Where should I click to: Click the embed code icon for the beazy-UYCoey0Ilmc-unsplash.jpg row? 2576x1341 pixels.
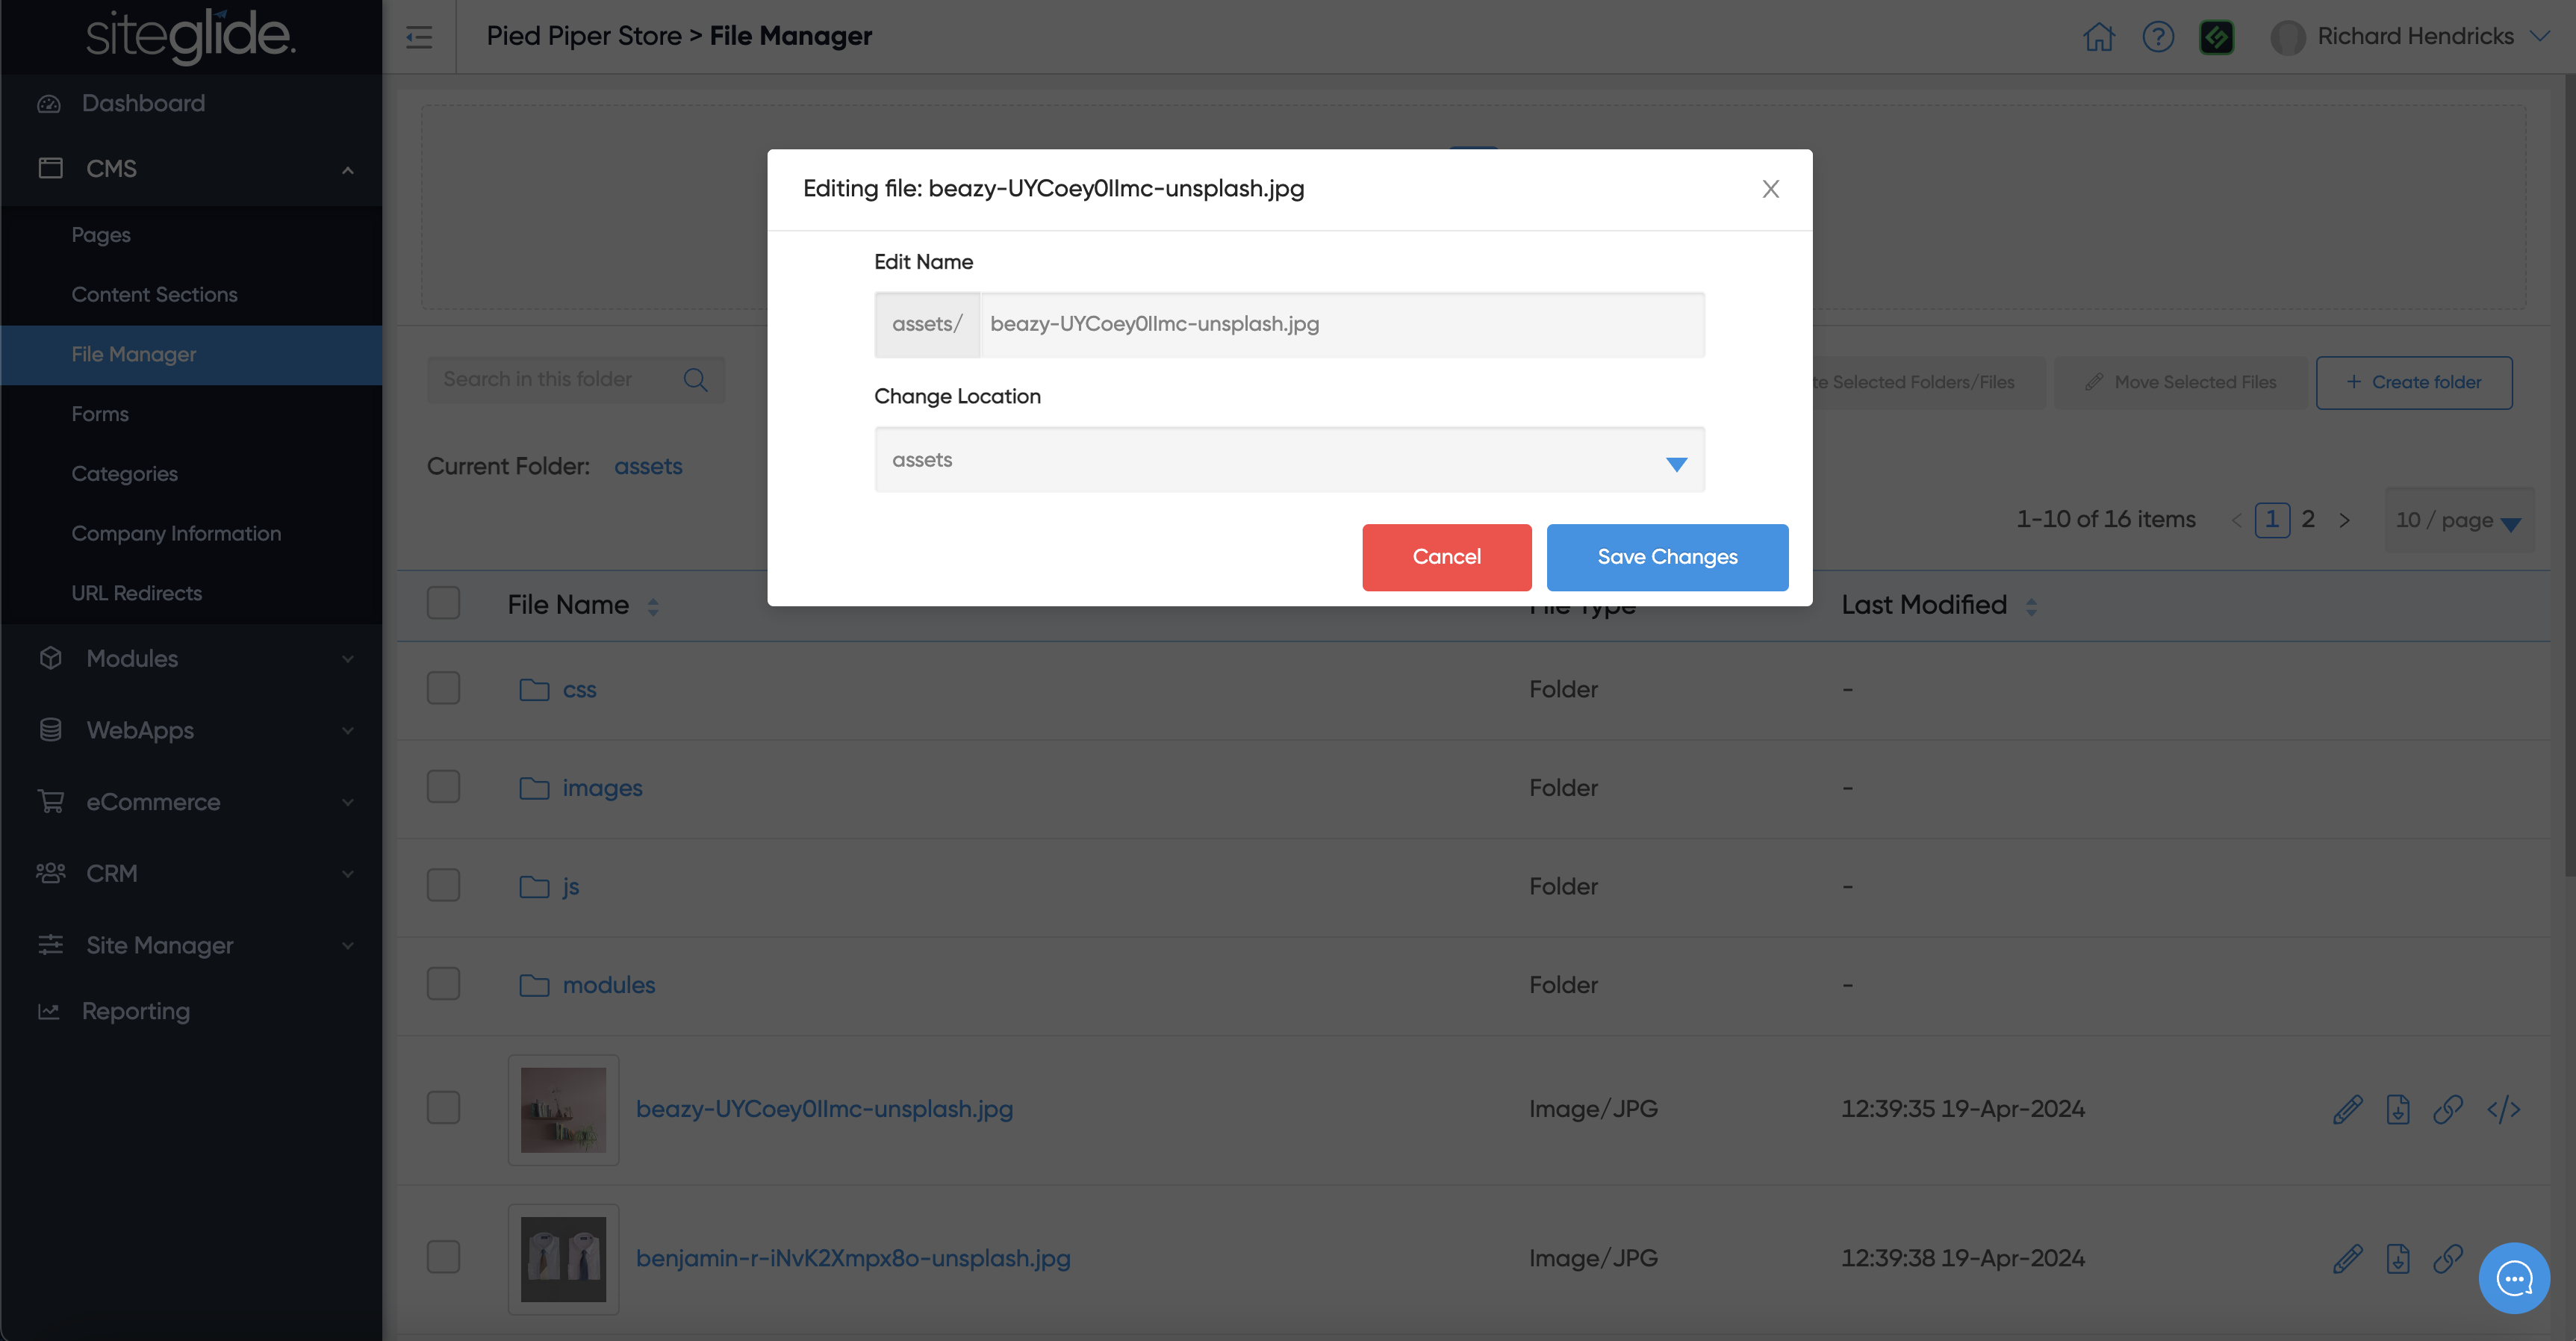pyautogui.click(x=2502, y=1109)
